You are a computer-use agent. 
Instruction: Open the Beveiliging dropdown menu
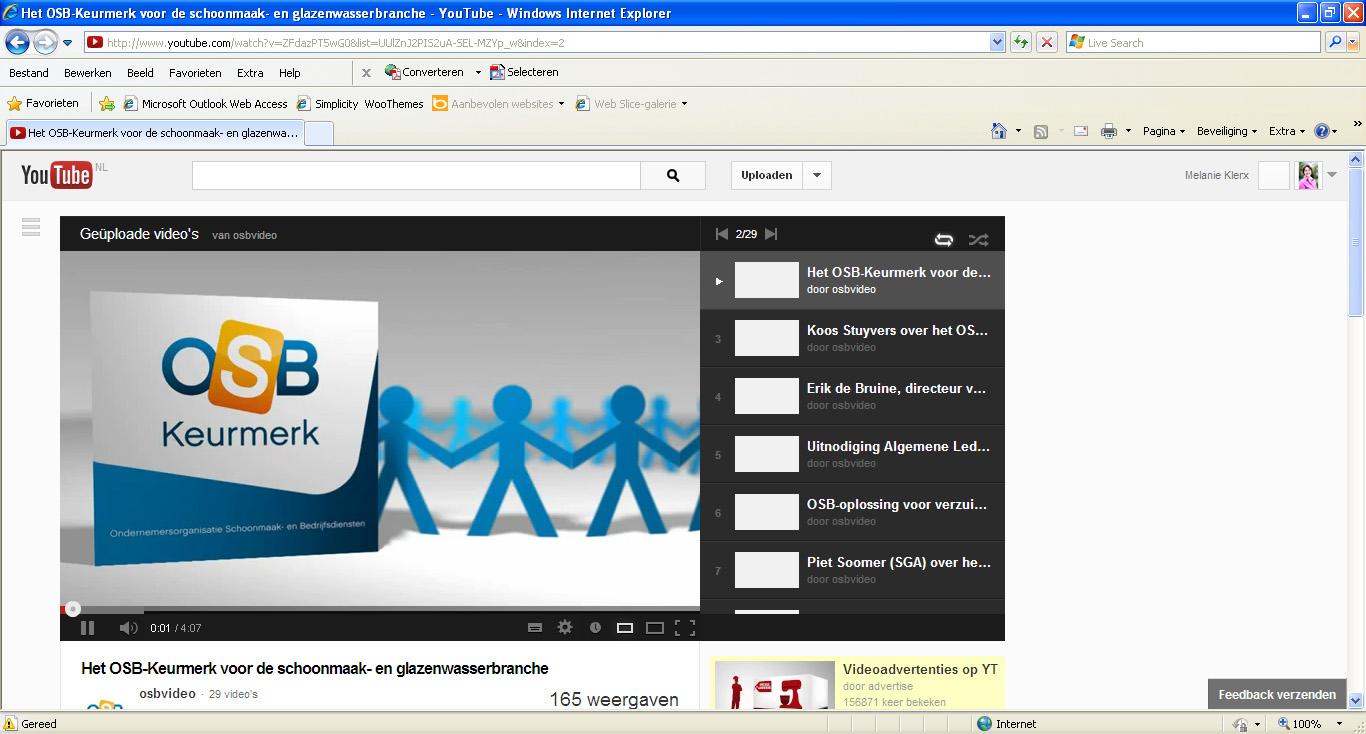(1227, 131)
